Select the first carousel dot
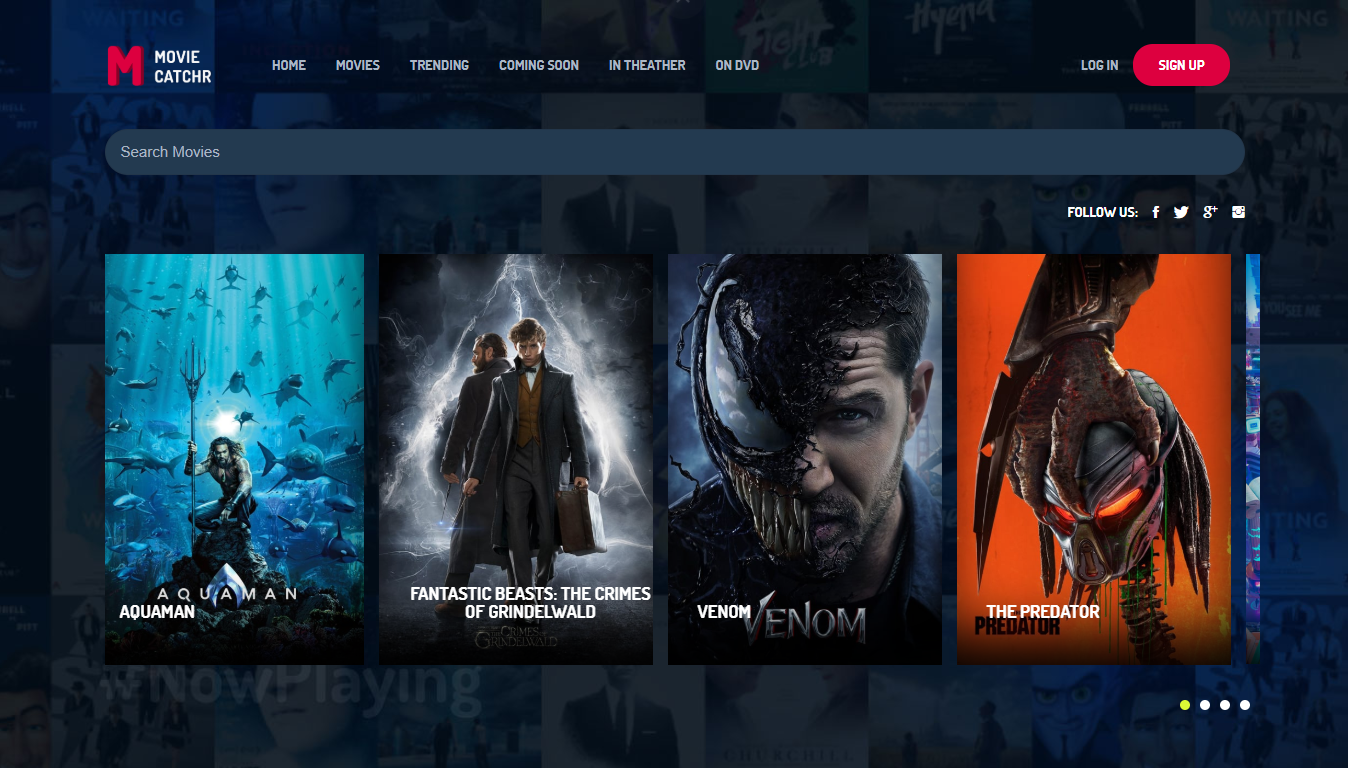Viewport: 1348px width, 768px height. point(1185,705)
